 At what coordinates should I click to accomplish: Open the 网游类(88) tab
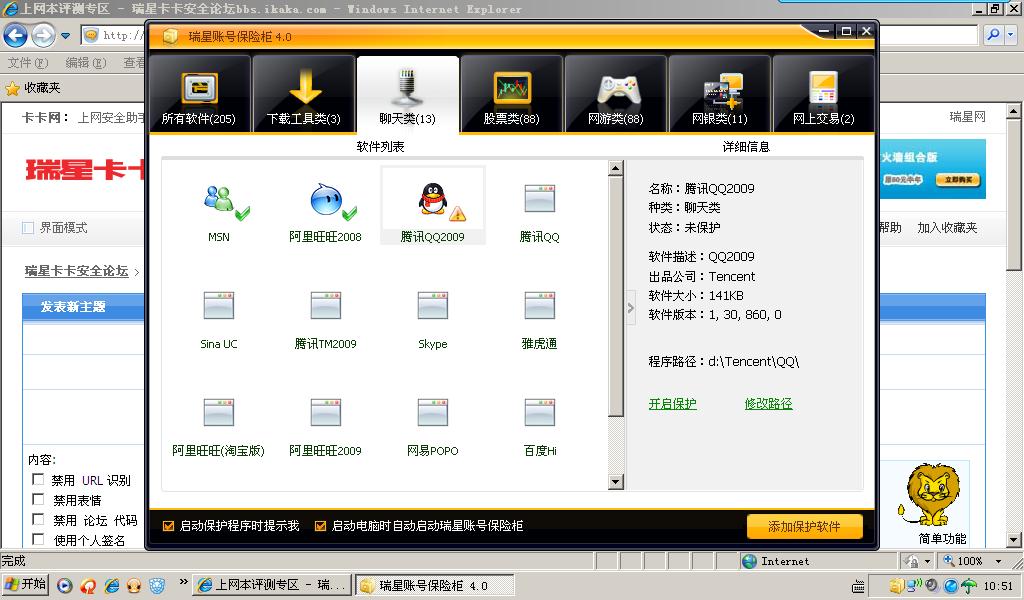point(616,94)
